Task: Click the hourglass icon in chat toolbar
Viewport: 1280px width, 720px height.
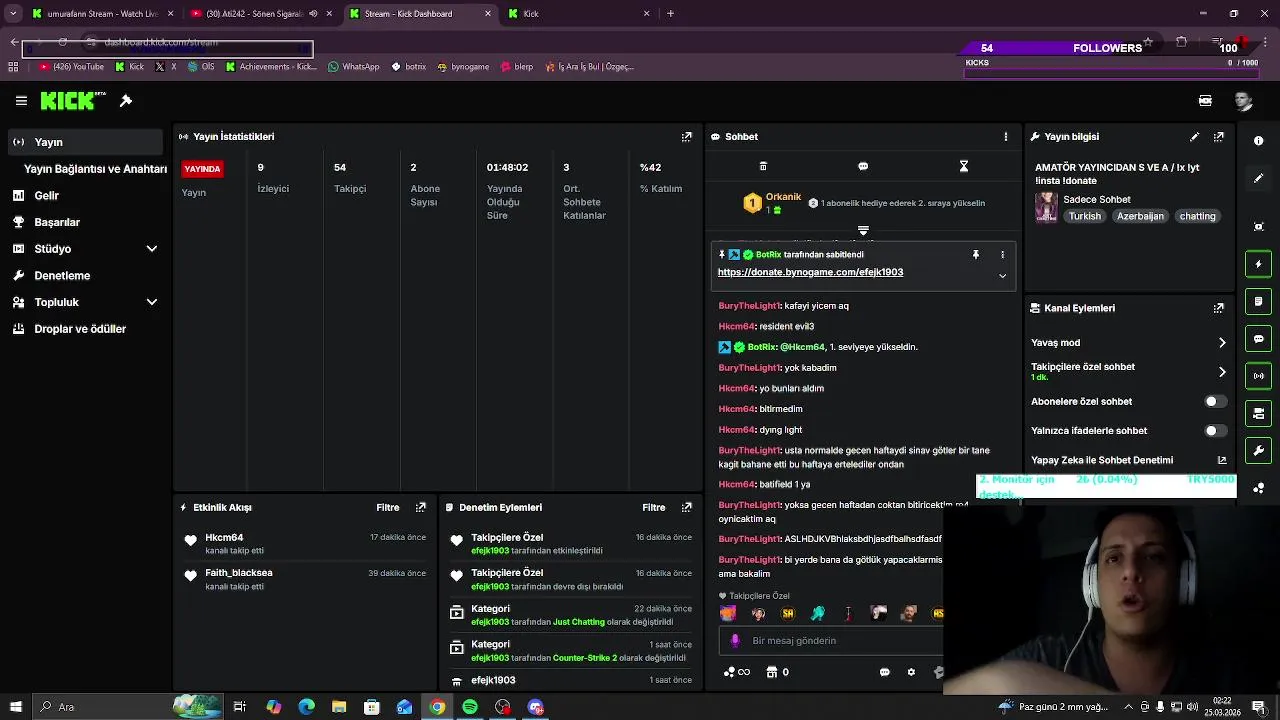Action: pyautogui.click(x=964, y=166)
